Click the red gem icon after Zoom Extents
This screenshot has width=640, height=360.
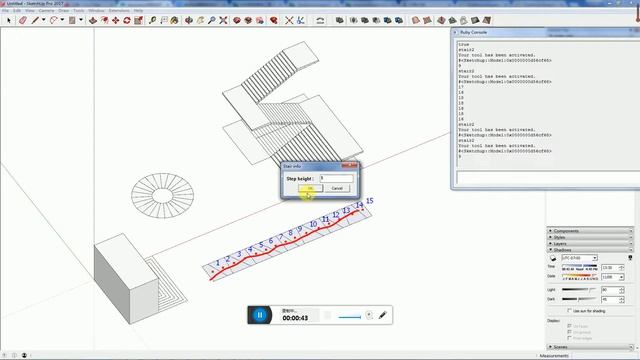click(237, 20)
